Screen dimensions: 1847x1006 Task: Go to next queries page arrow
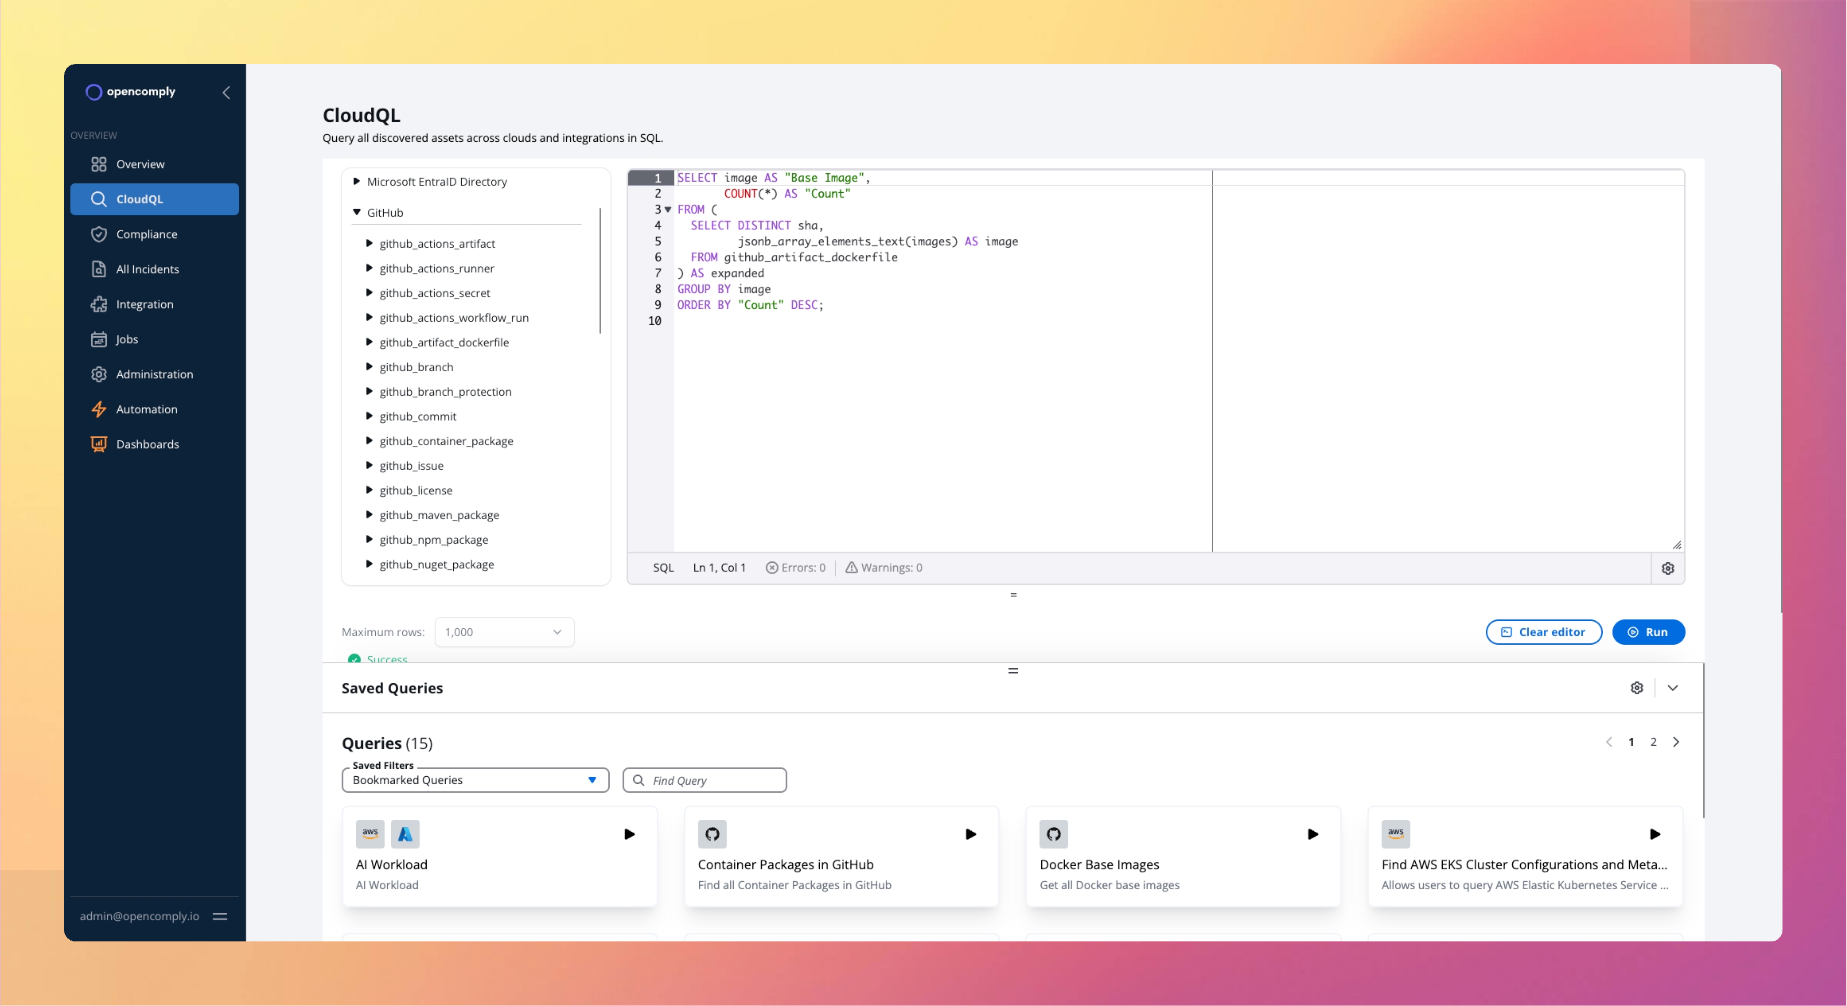[1676, 742]
